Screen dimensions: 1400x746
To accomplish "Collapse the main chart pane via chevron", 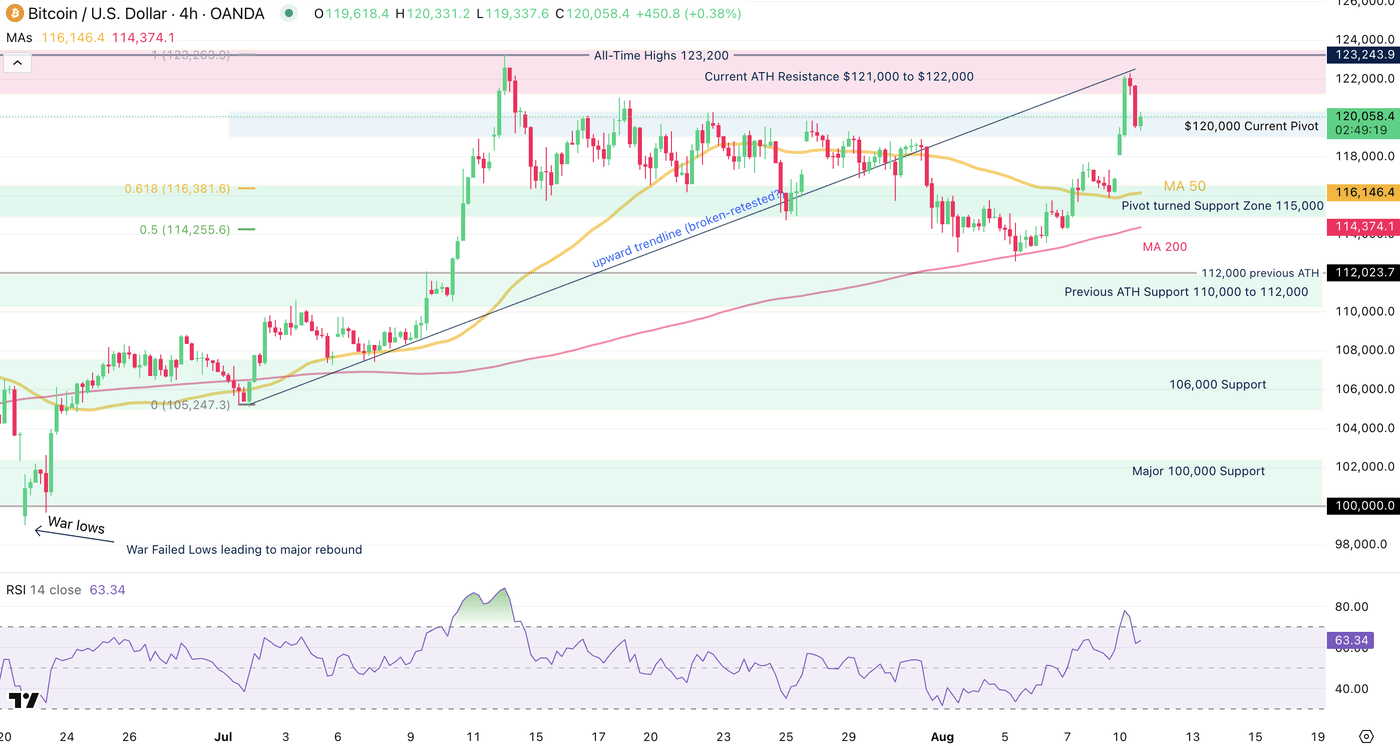I will [x=17, y=62].
